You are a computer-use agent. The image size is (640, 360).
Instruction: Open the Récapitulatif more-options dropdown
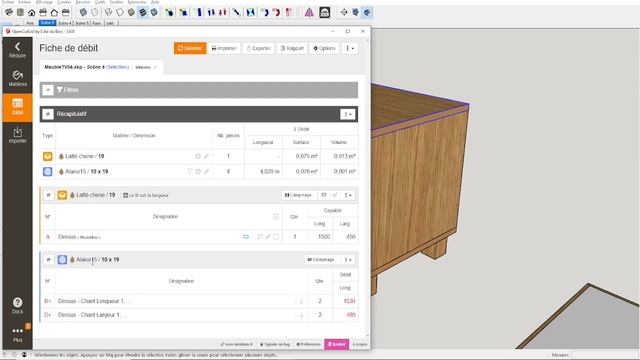point(348,114)
